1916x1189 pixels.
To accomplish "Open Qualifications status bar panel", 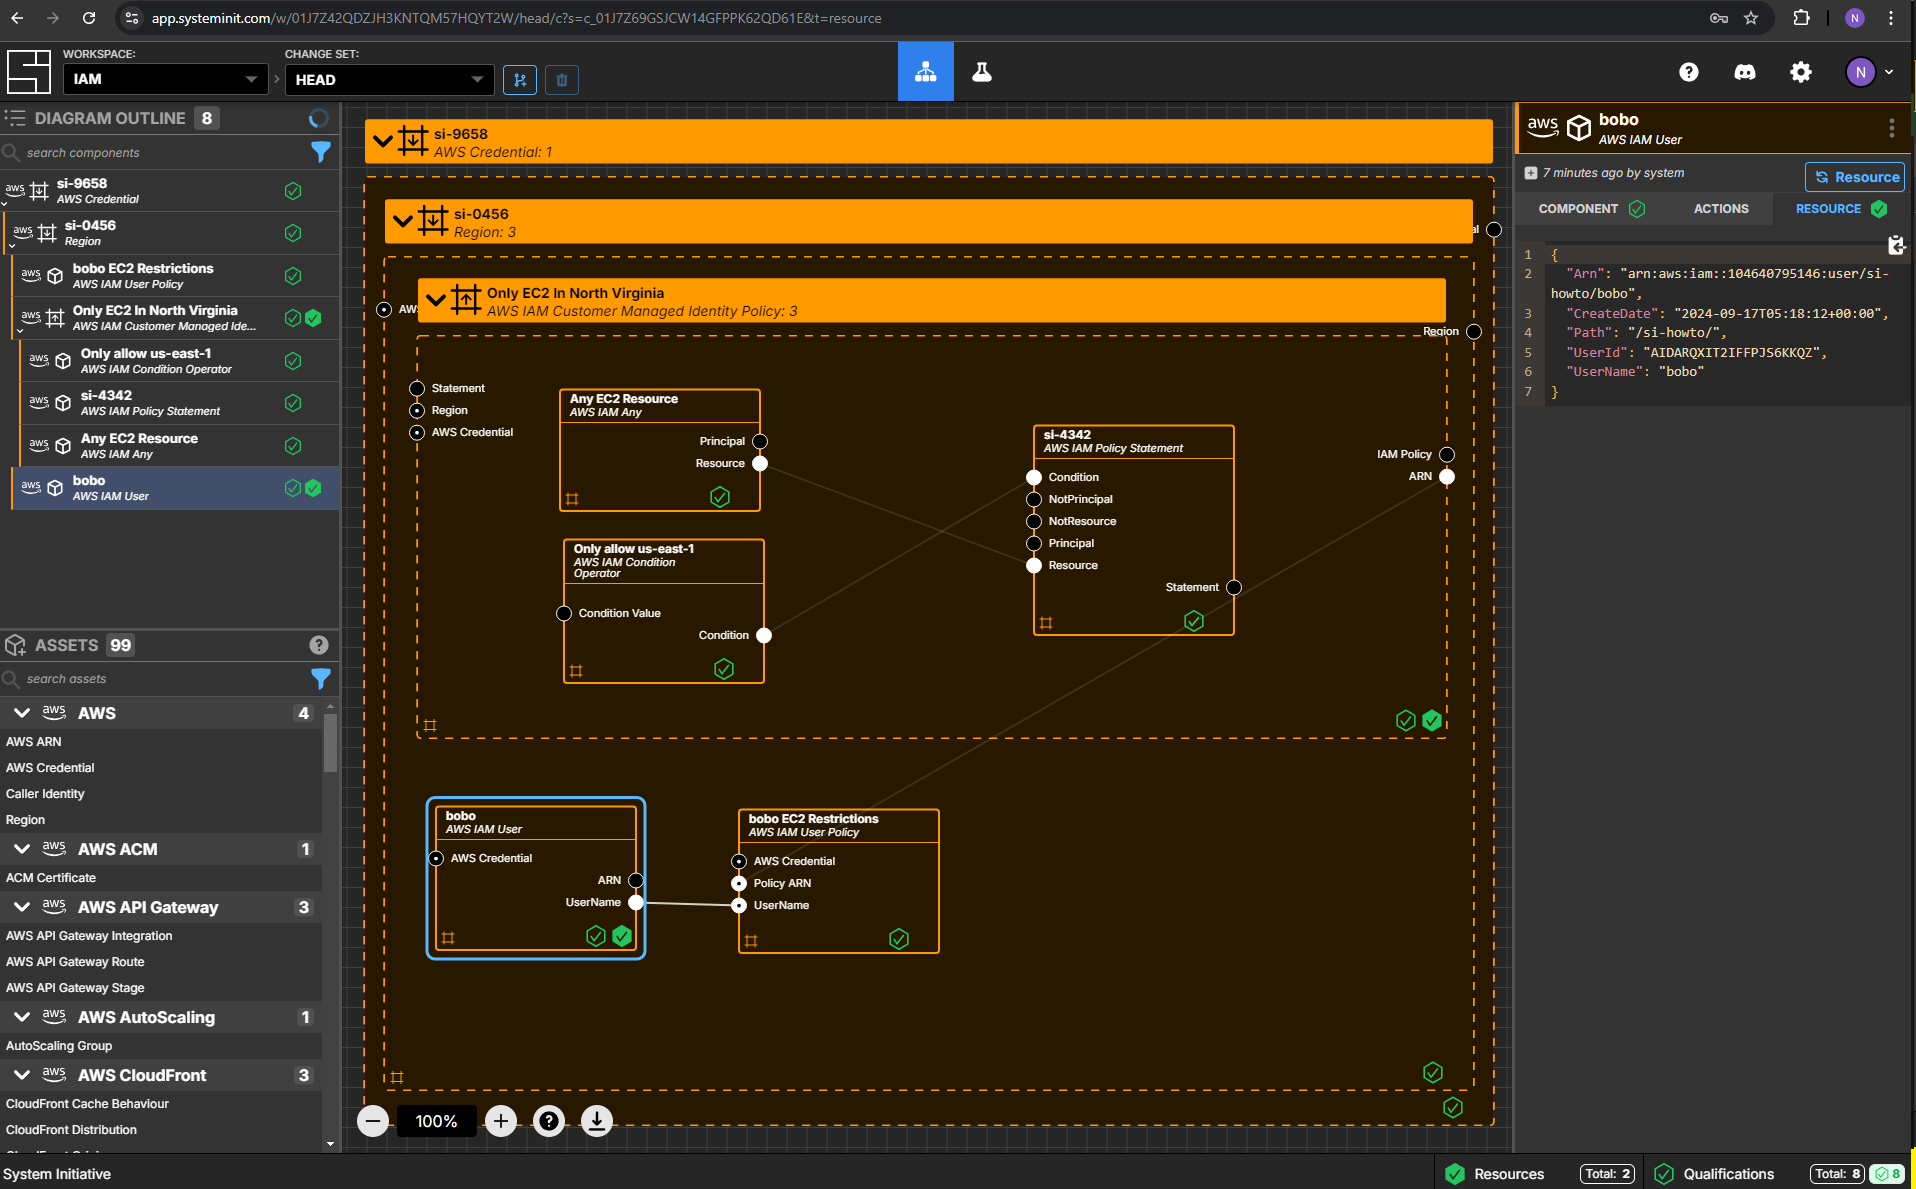I will [1780, 1174].
